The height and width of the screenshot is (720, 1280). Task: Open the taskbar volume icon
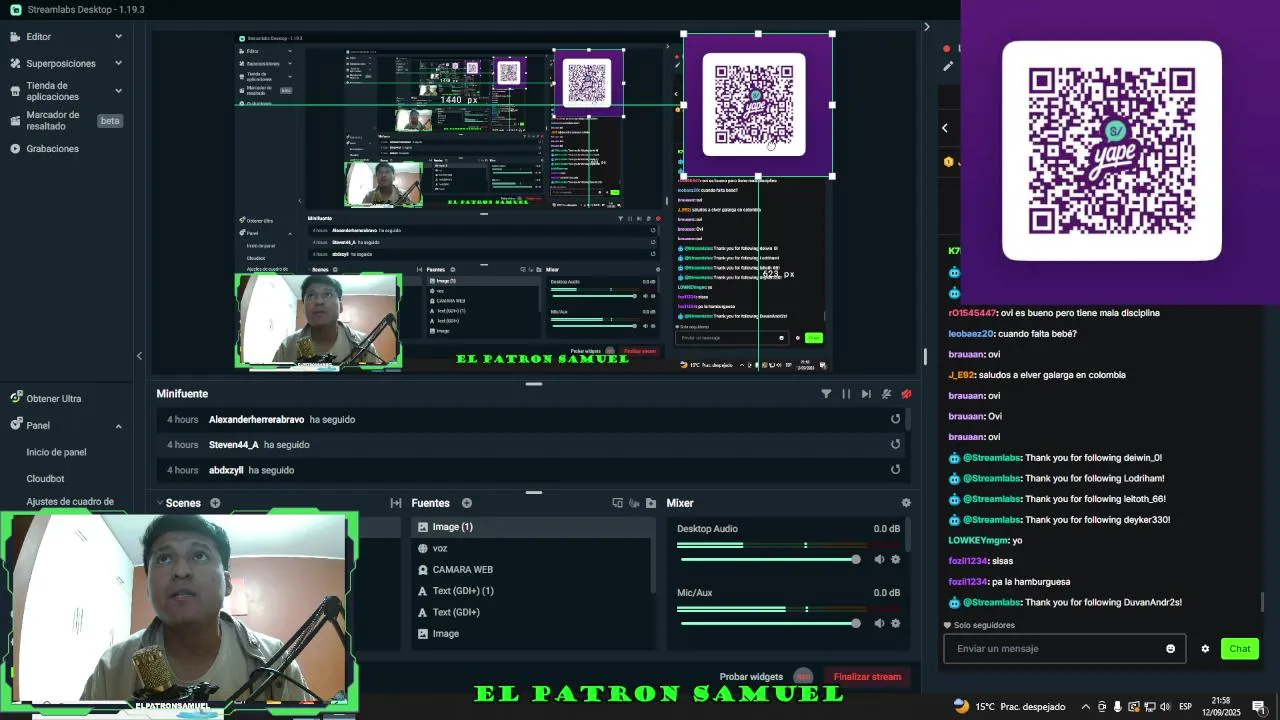click(1165, 707)
